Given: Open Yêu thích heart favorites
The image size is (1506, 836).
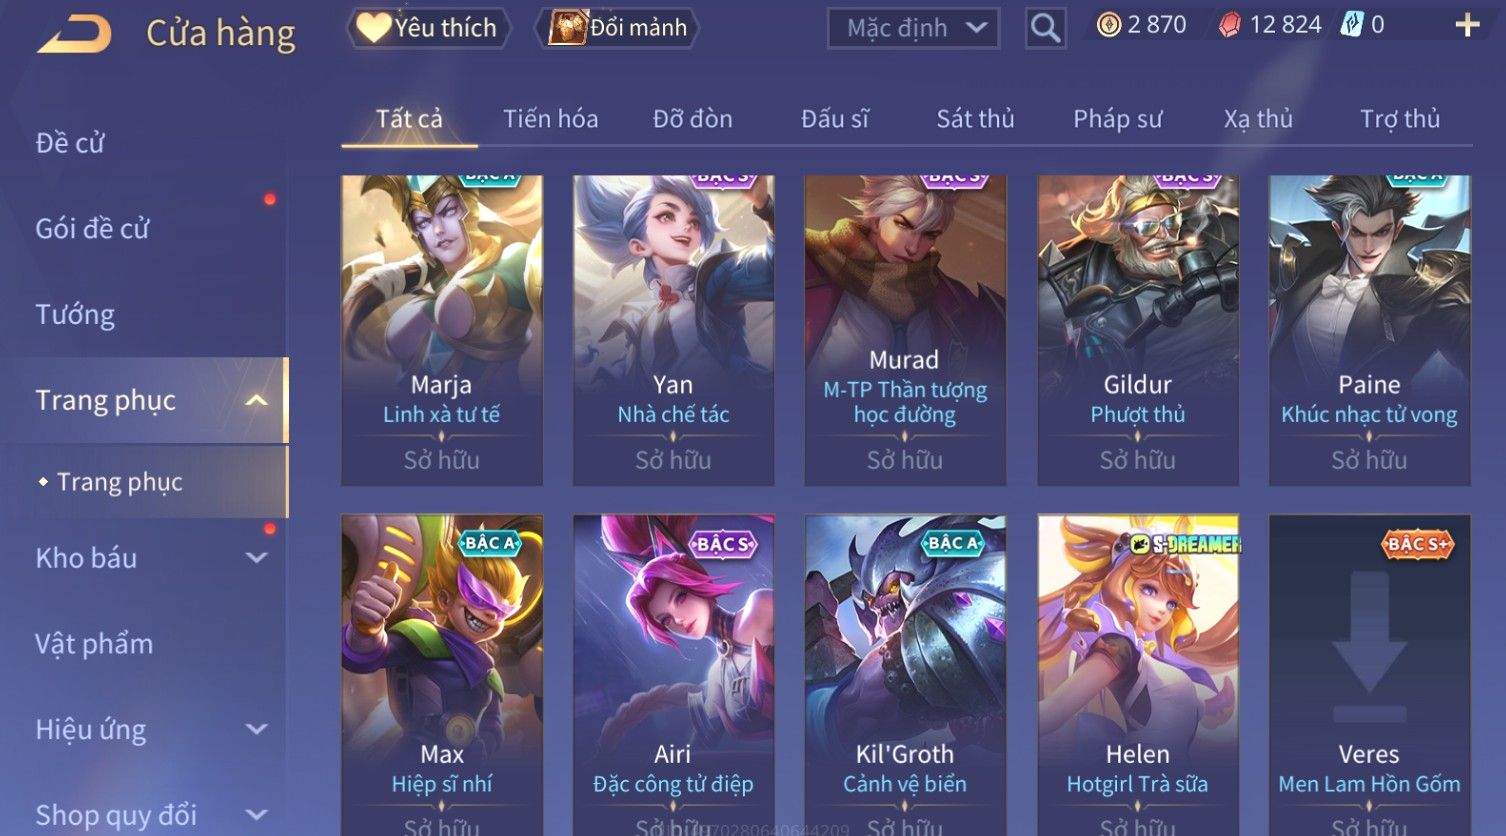Looking at the screenshot, I should click(428, 28).
